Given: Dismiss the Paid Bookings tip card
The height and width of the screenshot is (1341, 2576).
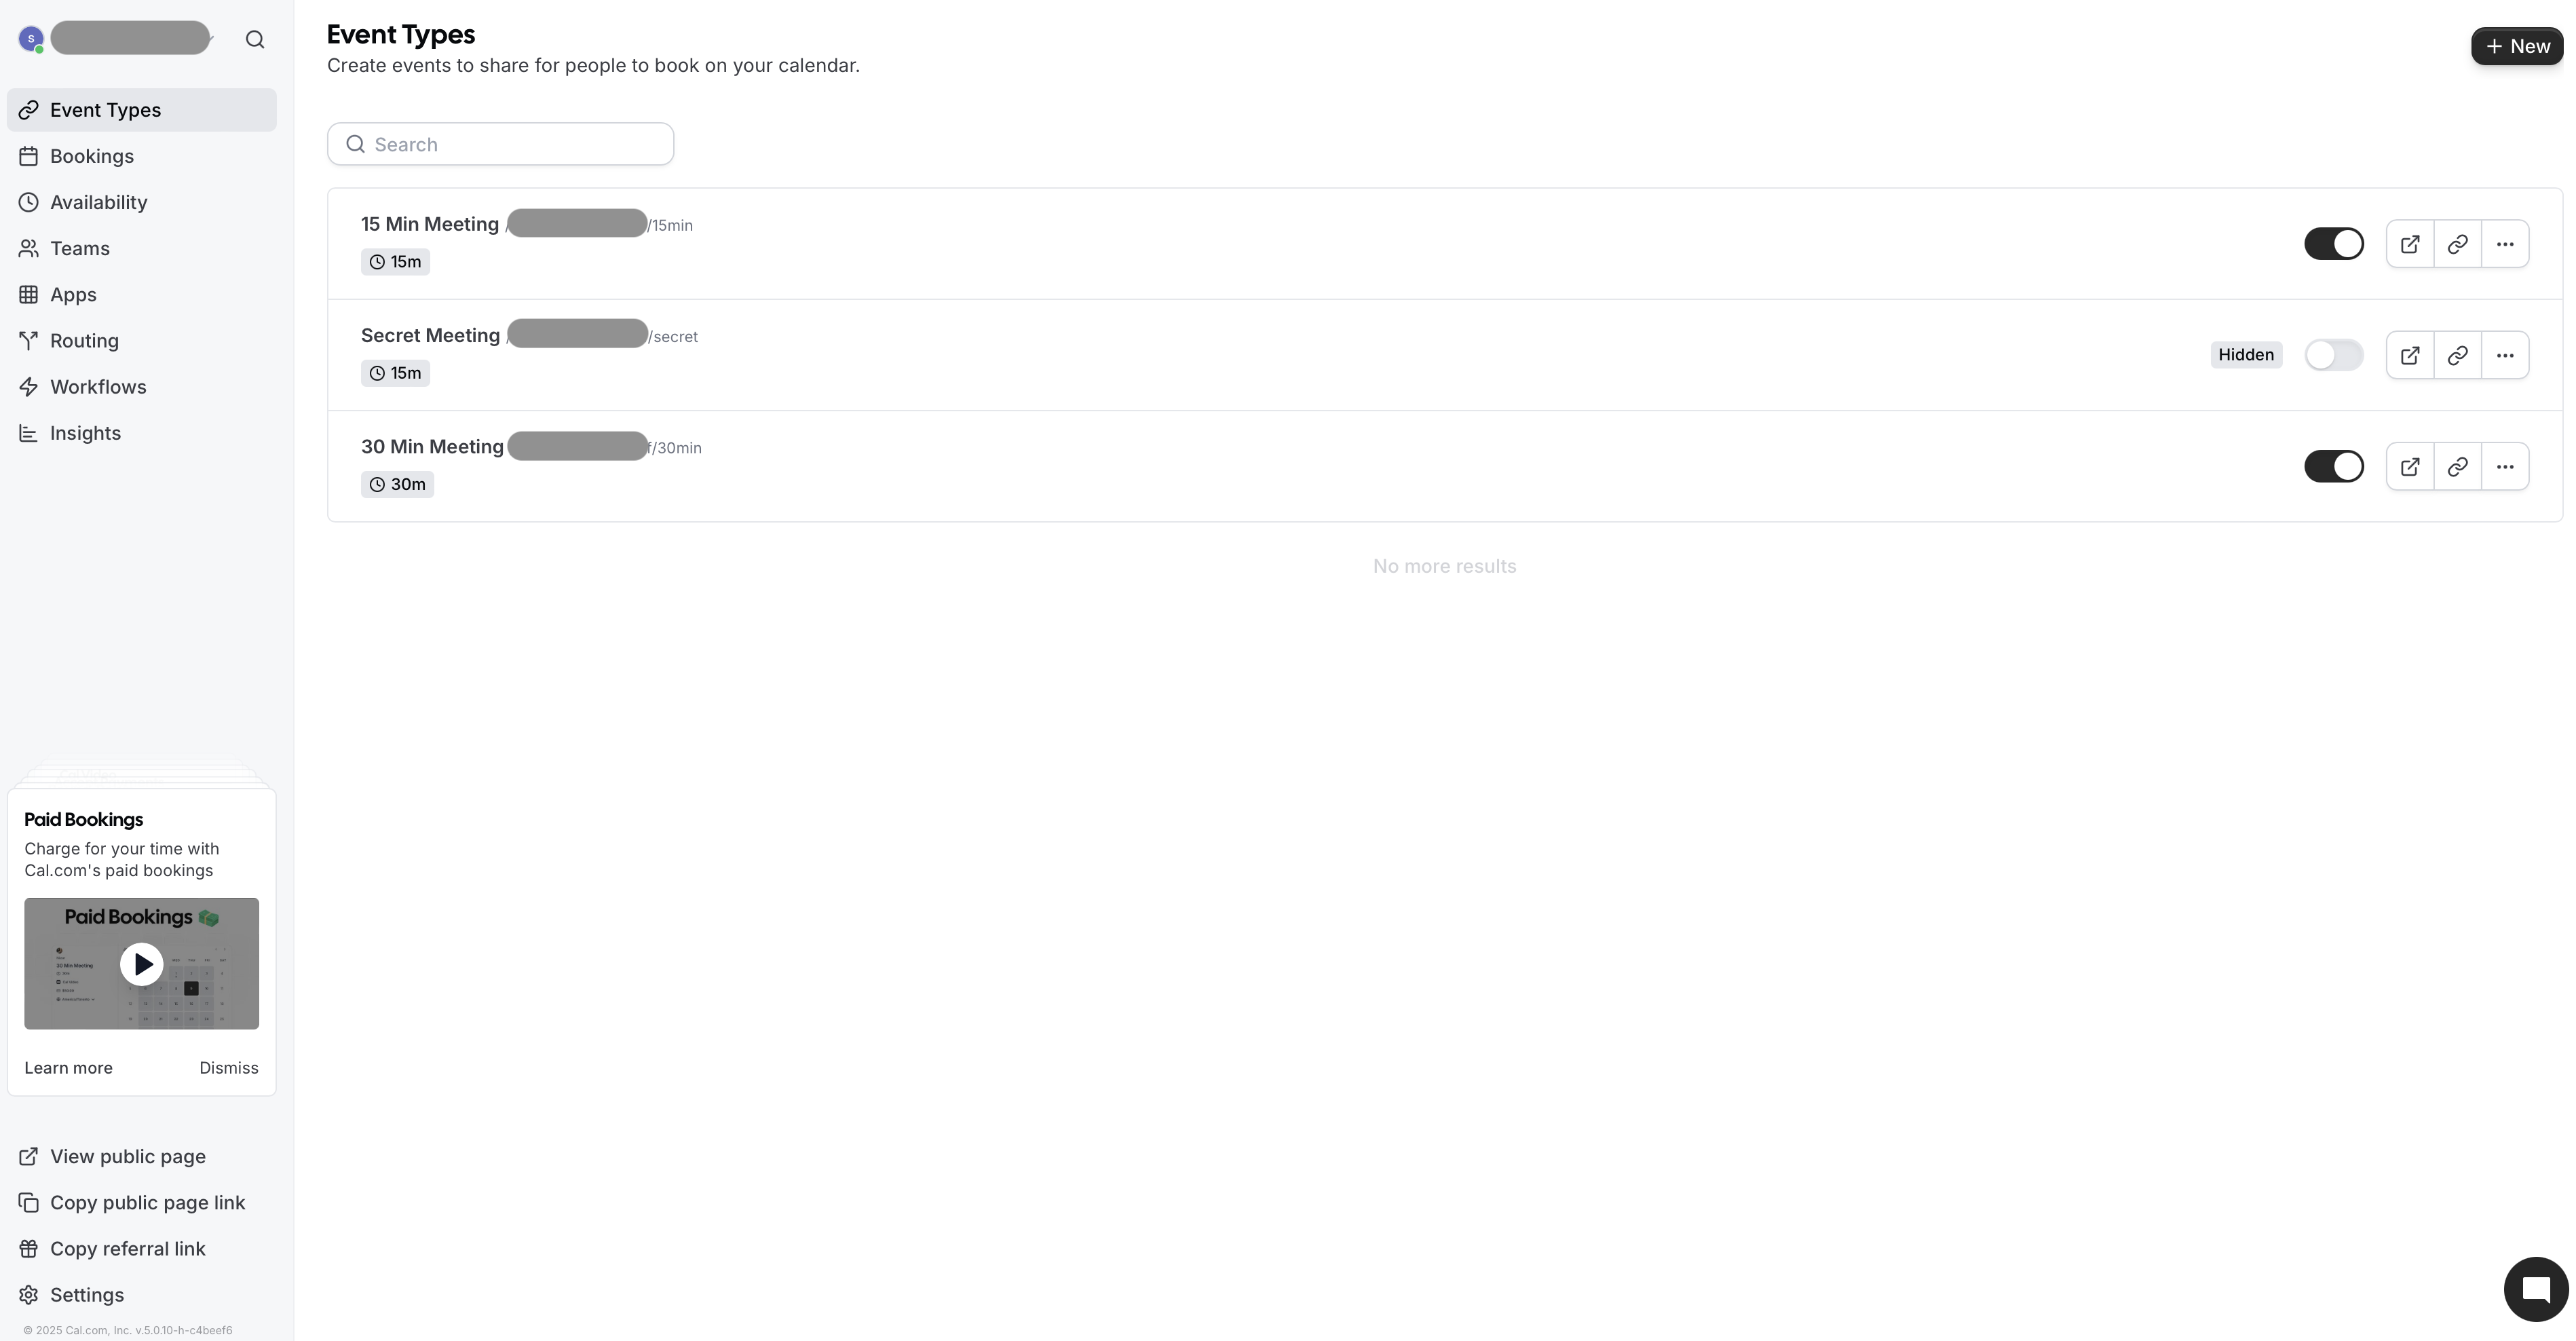Looking at the screenshot, I should 229,1068.
